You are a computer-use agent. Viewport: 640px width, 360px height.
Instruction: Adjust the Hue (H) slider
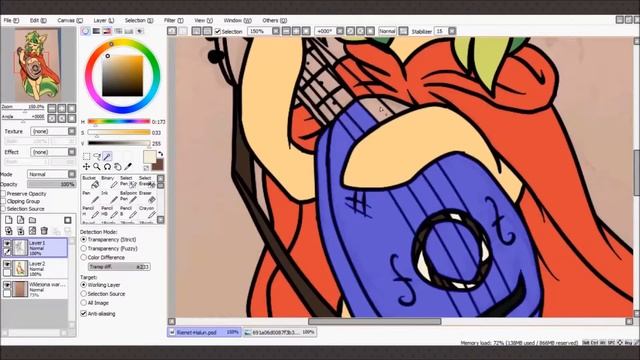click(119, 122)
